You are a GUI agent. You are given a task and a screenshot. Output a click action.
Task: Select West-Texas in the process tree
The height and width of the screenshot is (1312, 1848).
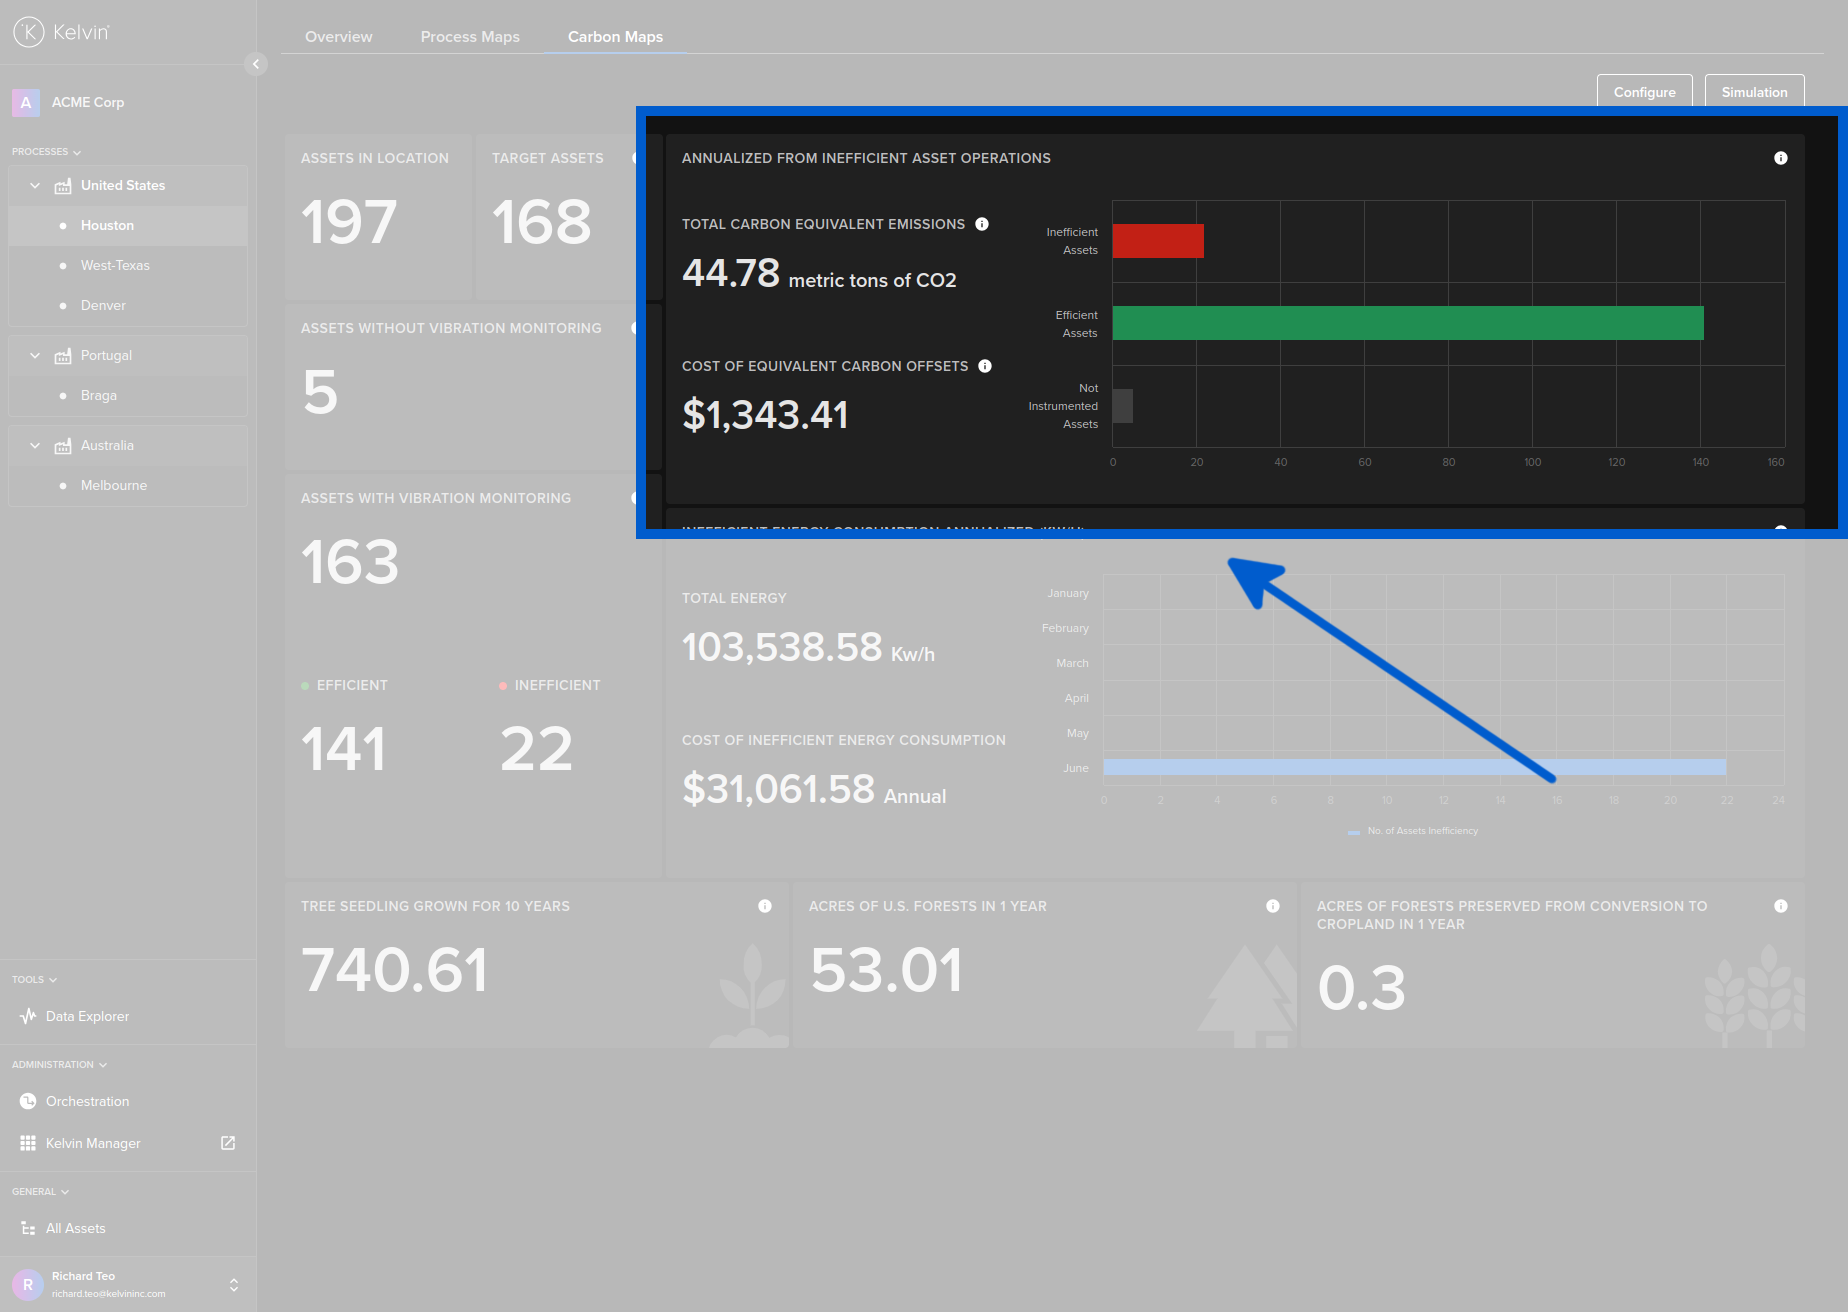tap(115, 265)
